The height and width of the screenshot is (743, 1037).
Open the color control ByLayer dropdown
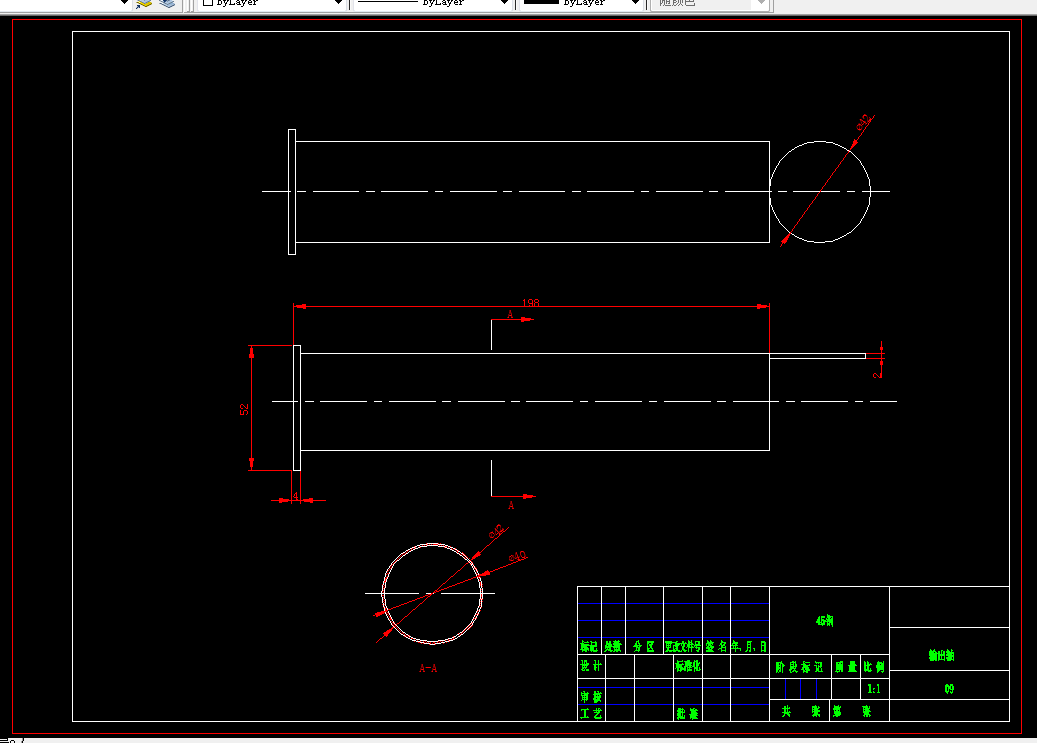[272, 3]
